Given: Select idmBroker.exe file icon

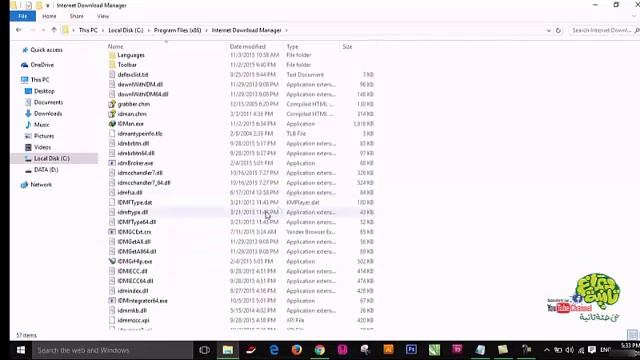Looking at the screenshot, I should 112,163.
